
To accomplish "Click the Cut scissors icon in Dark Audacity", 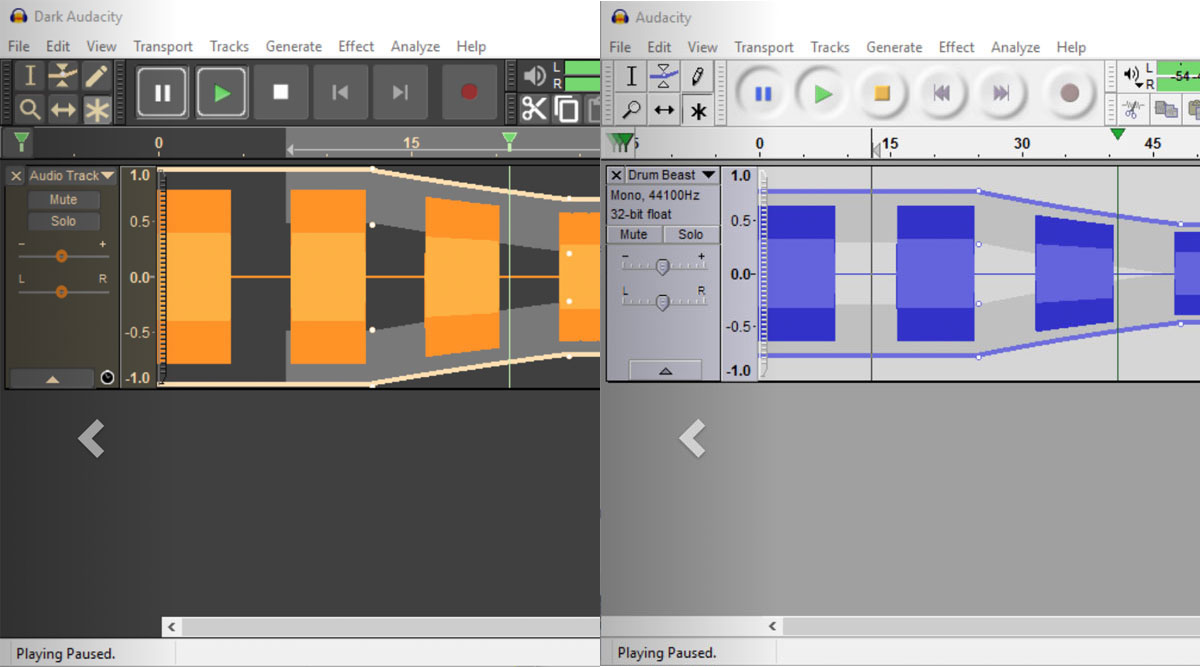I will (x=535, y=109).
